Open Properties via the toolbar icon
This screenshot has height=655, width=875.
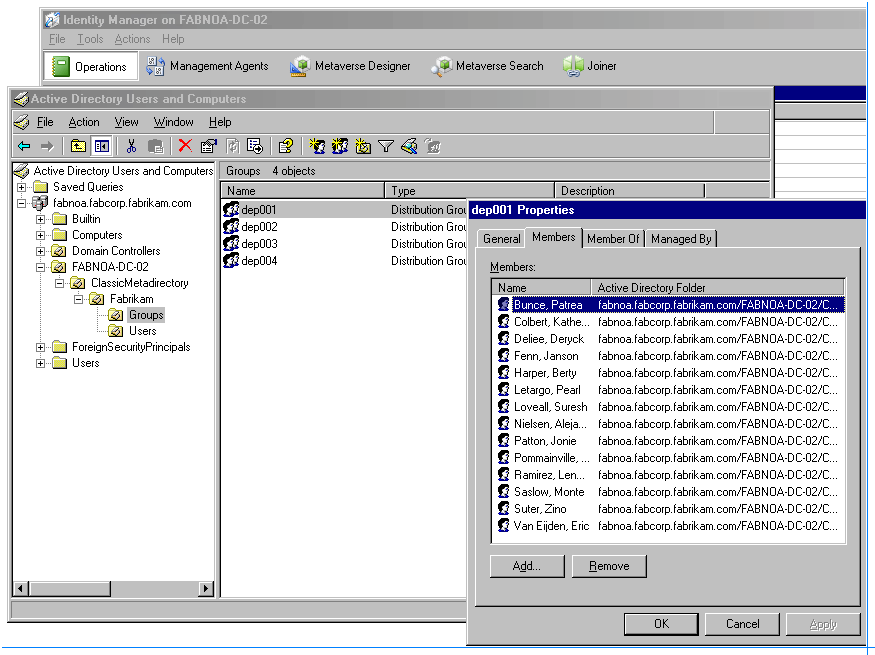tap(208, 146)
